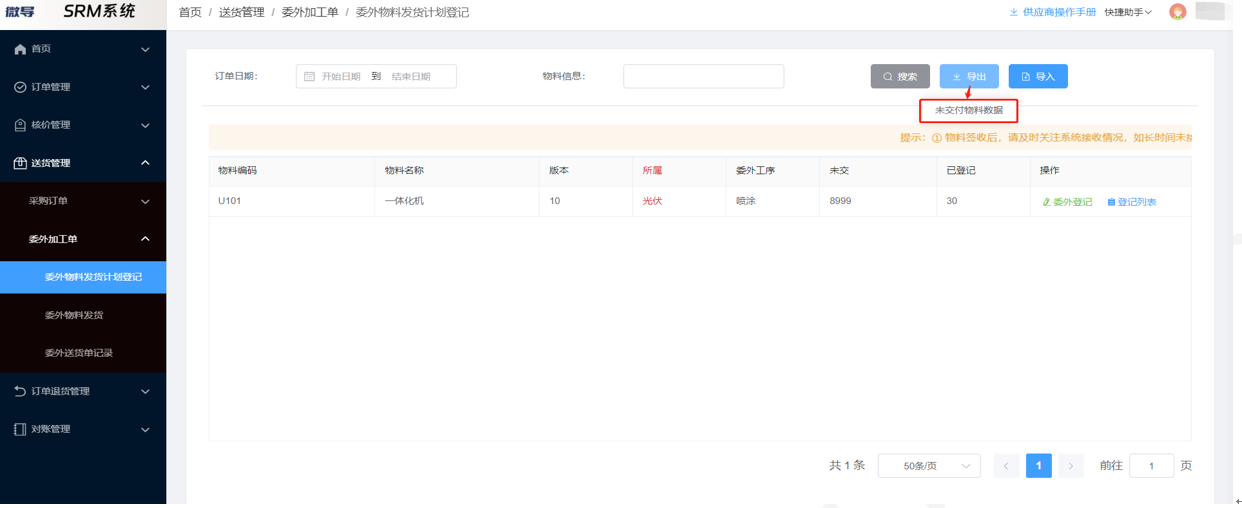Click the 对账管理 sidebar icon
1242x508 pixels.
20,429
